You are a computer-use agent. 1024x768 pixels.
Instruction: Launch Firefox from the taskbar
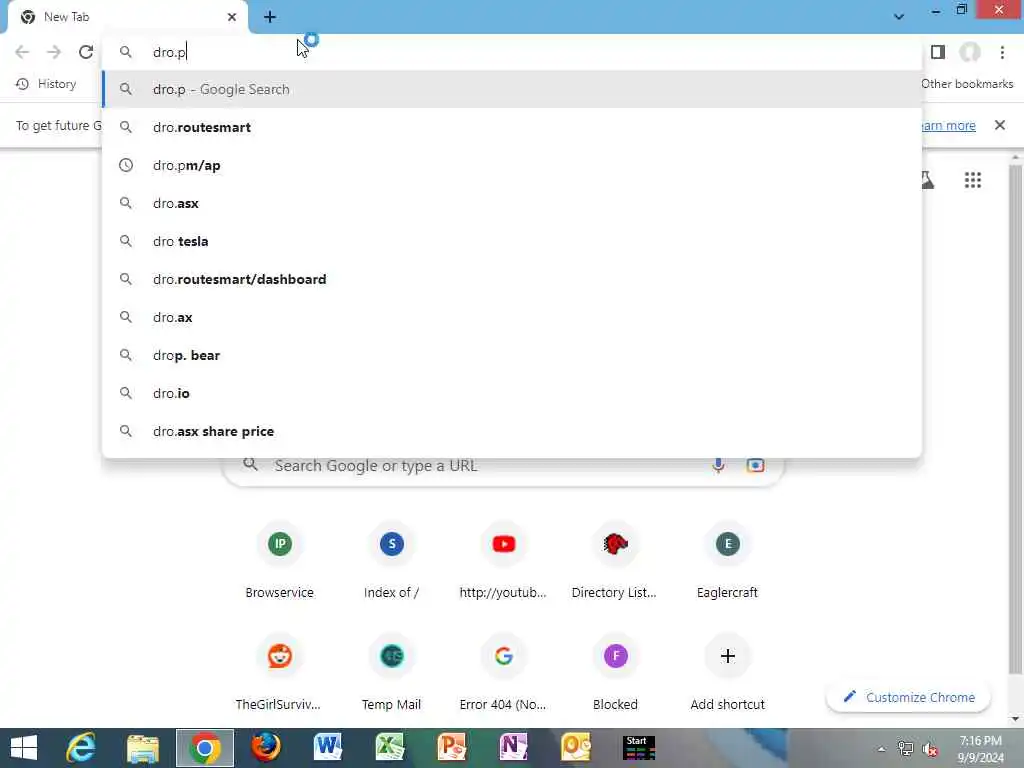tap(266, 748)
